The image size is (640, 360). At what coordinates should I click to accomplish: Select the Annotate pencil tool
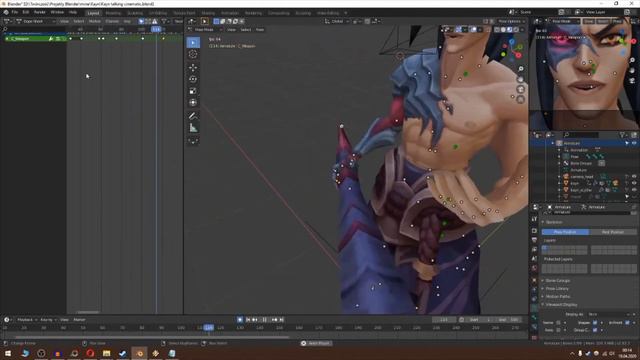click(x=193, y=116)
